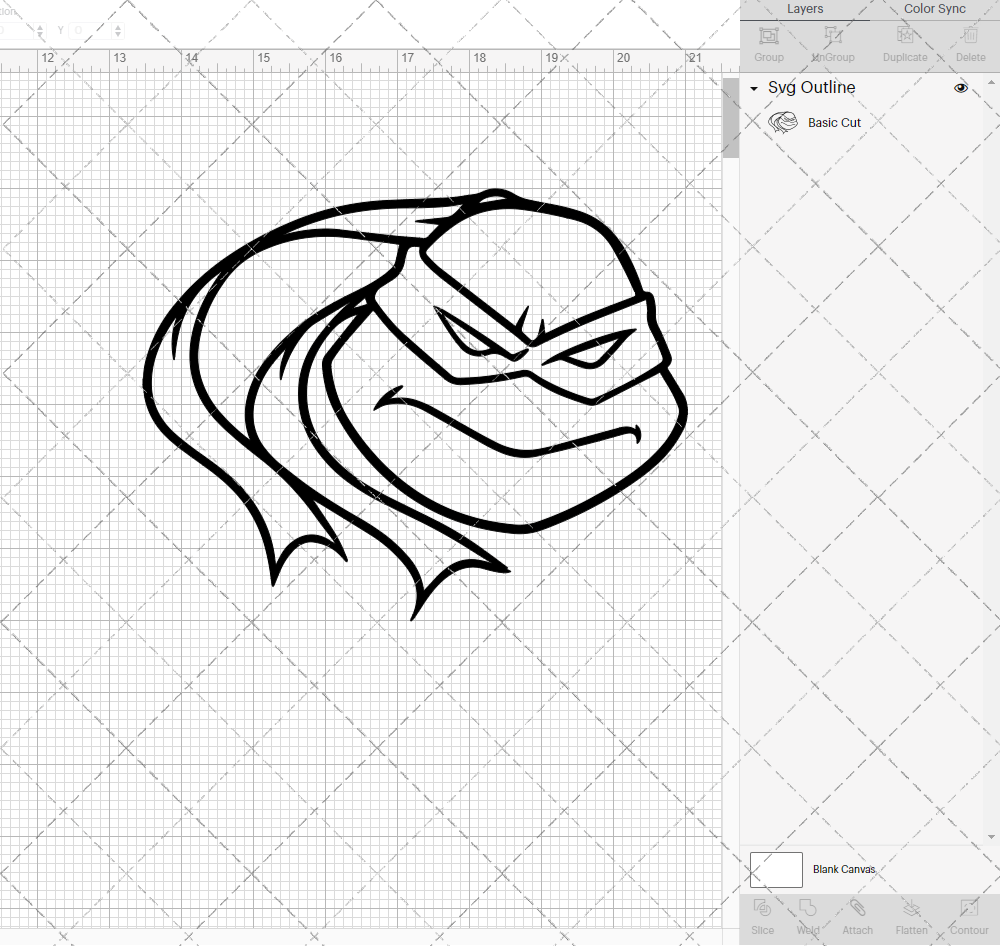
Task: Click the UnGroup icon
Action: pos(832,42)
